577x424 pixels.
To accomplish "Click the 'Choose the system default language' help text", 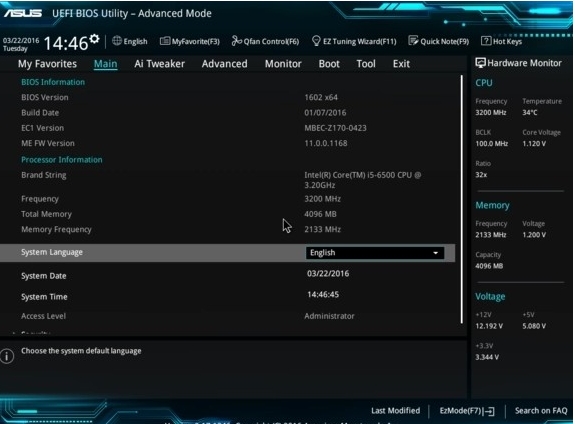I will (x=81, y=351).
